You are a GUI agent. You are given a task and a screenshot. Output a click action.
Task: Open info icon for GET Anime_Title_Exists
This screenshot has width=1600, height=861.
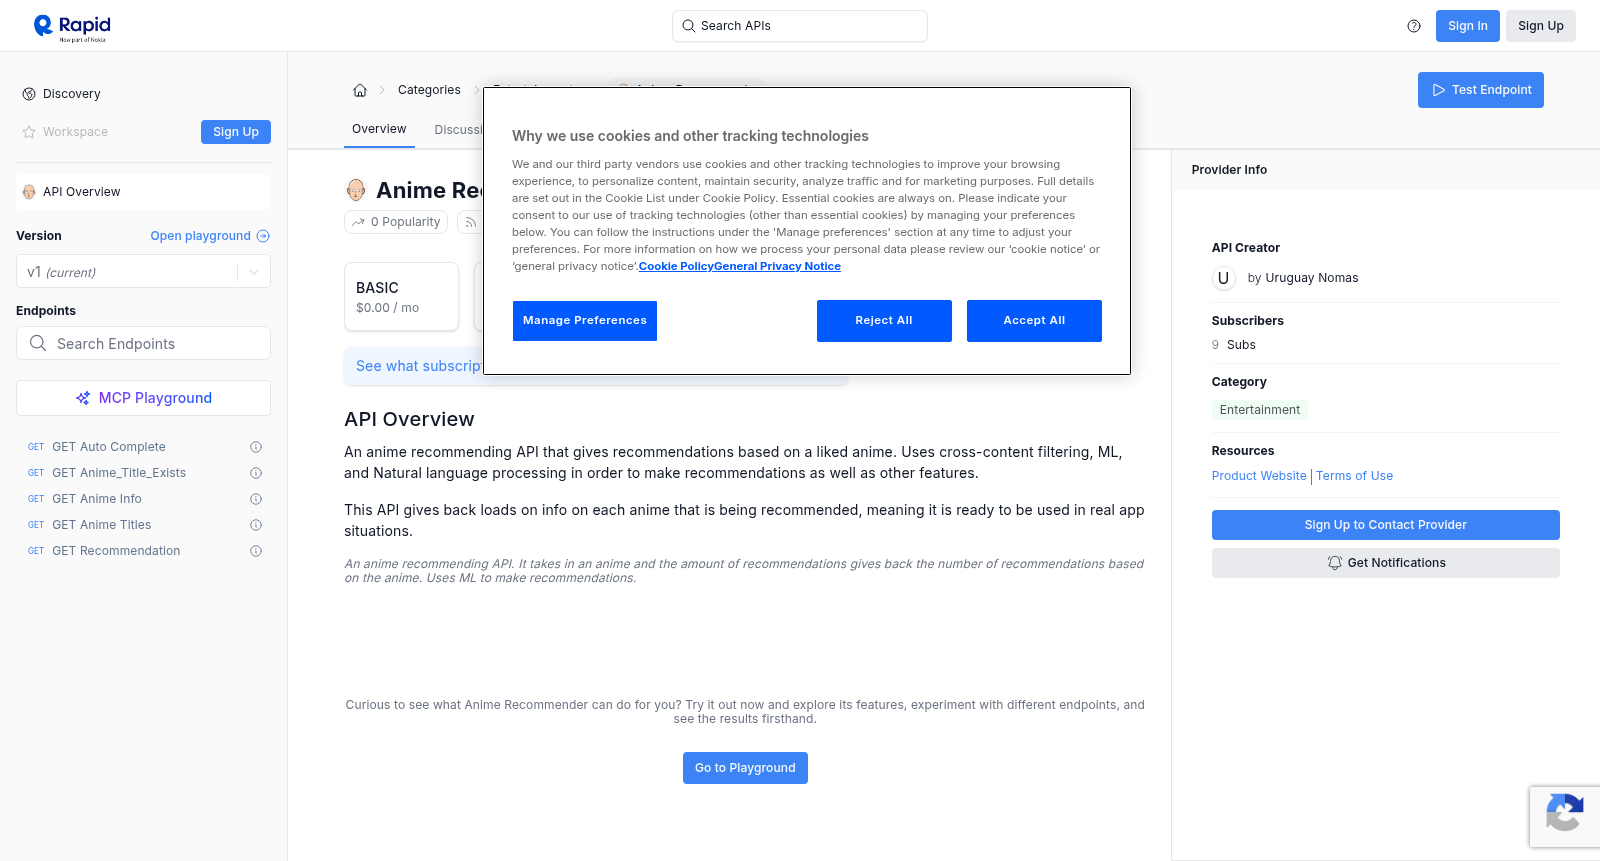256,473
